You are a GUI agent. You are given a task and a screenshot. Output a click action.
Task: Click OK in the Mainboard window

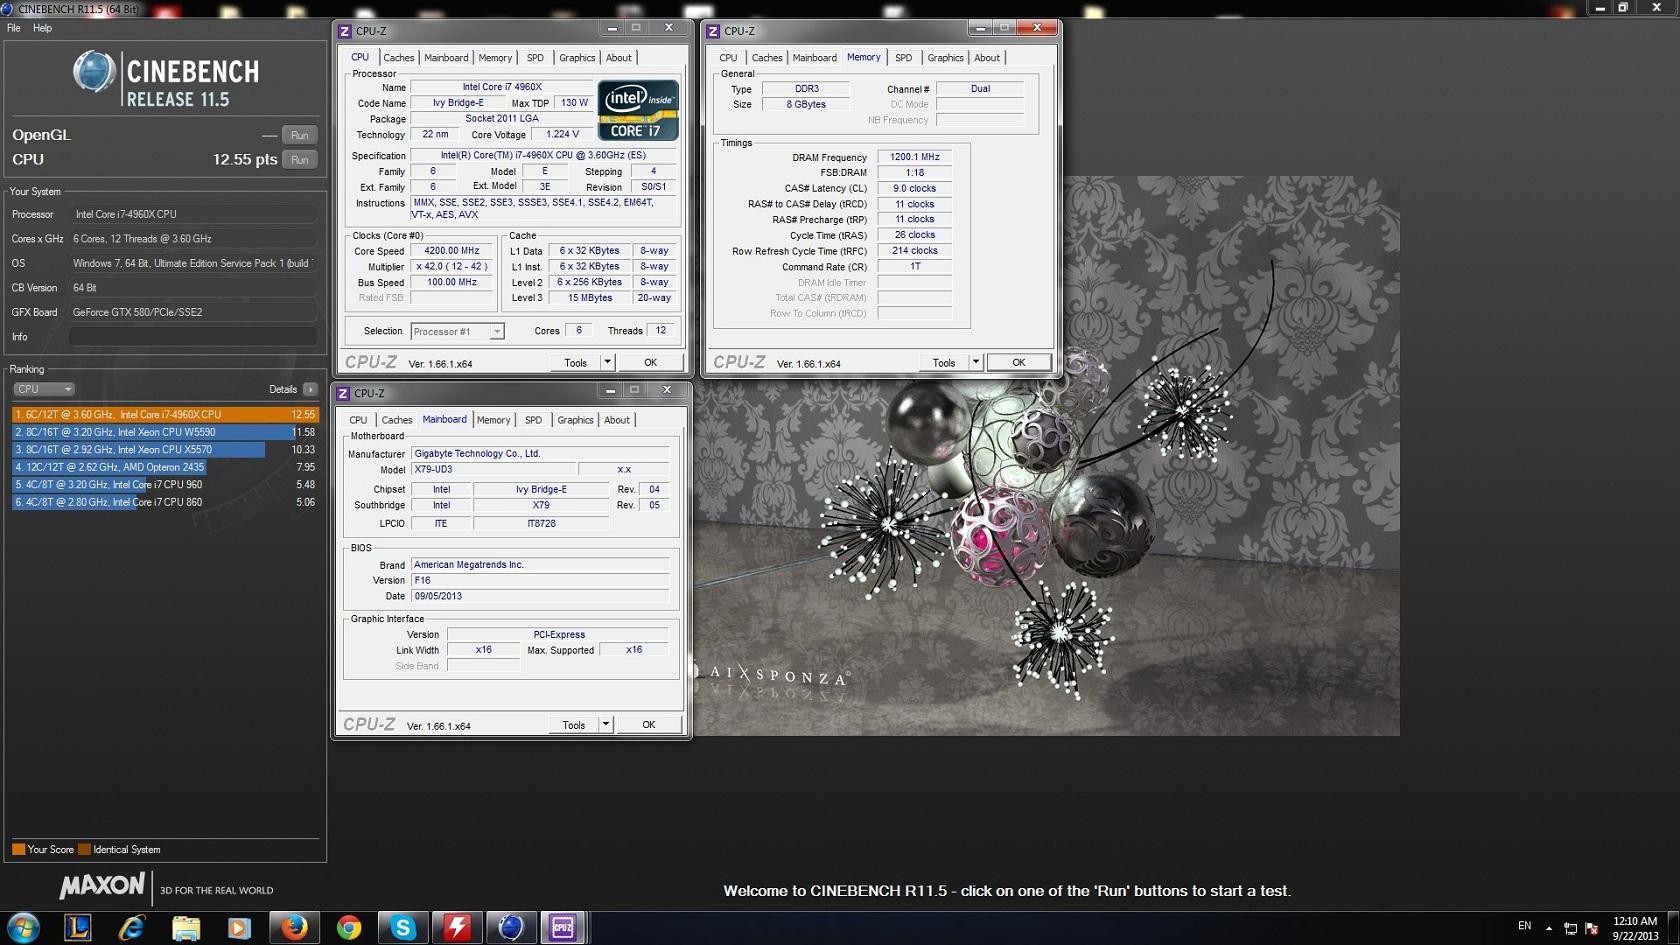[648, 724]
